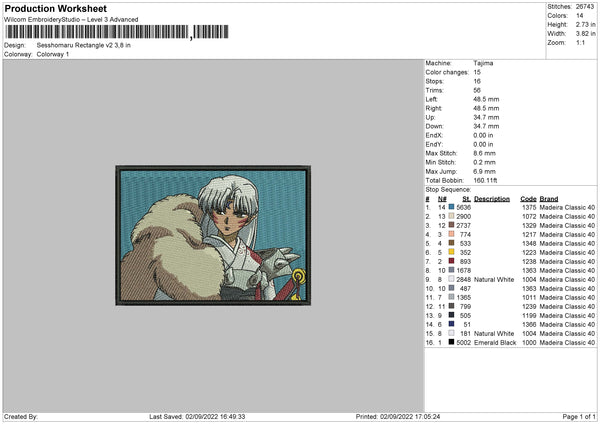The height and width of the screenshot is (424, 600).
Task: Click the Colors count '14'
Action: pyautogui.click(x=579, y=16)
